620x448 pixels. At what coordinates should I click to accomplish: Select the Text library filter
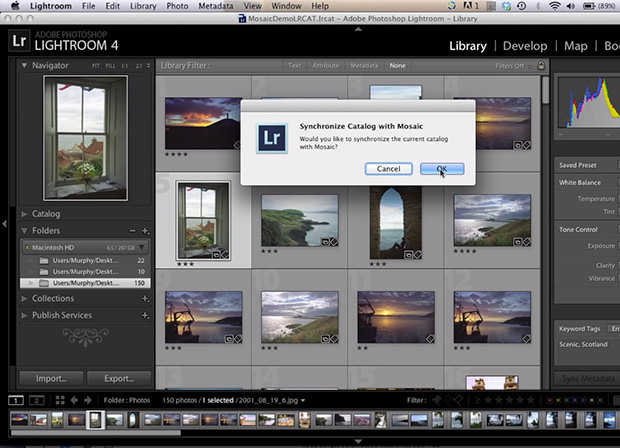[x=294, y=66]
